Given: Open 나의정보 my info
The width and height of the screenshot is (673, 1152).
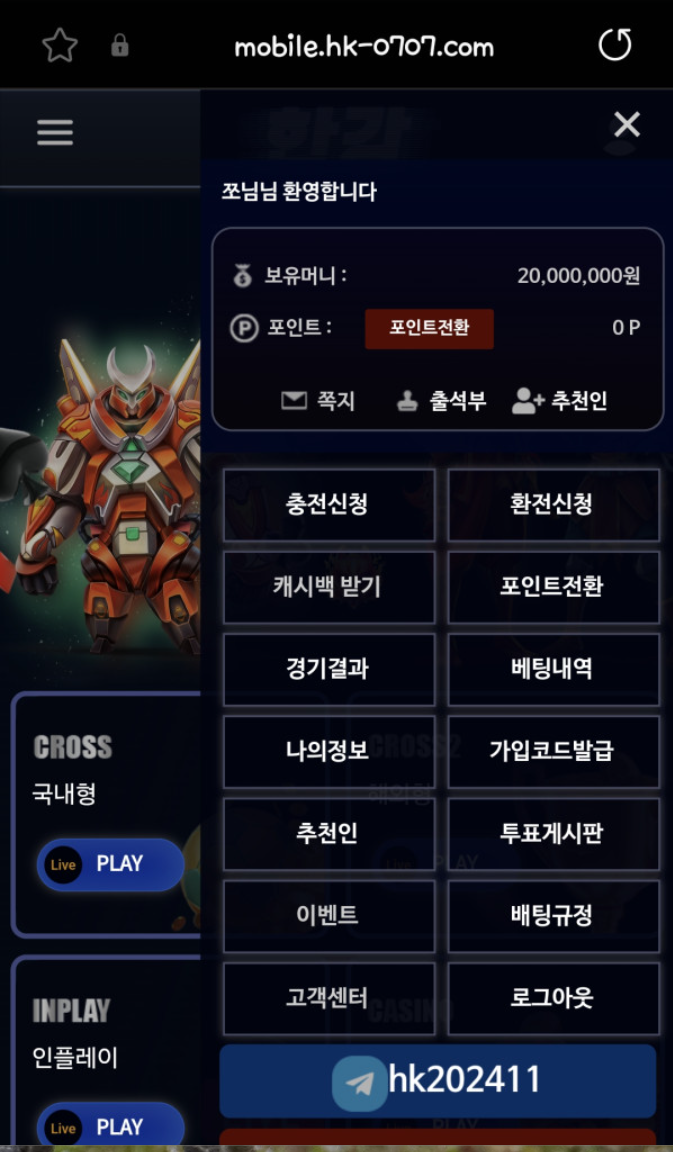Looking at the screenshot, I should pyautogui.click(x=329, y=752).
